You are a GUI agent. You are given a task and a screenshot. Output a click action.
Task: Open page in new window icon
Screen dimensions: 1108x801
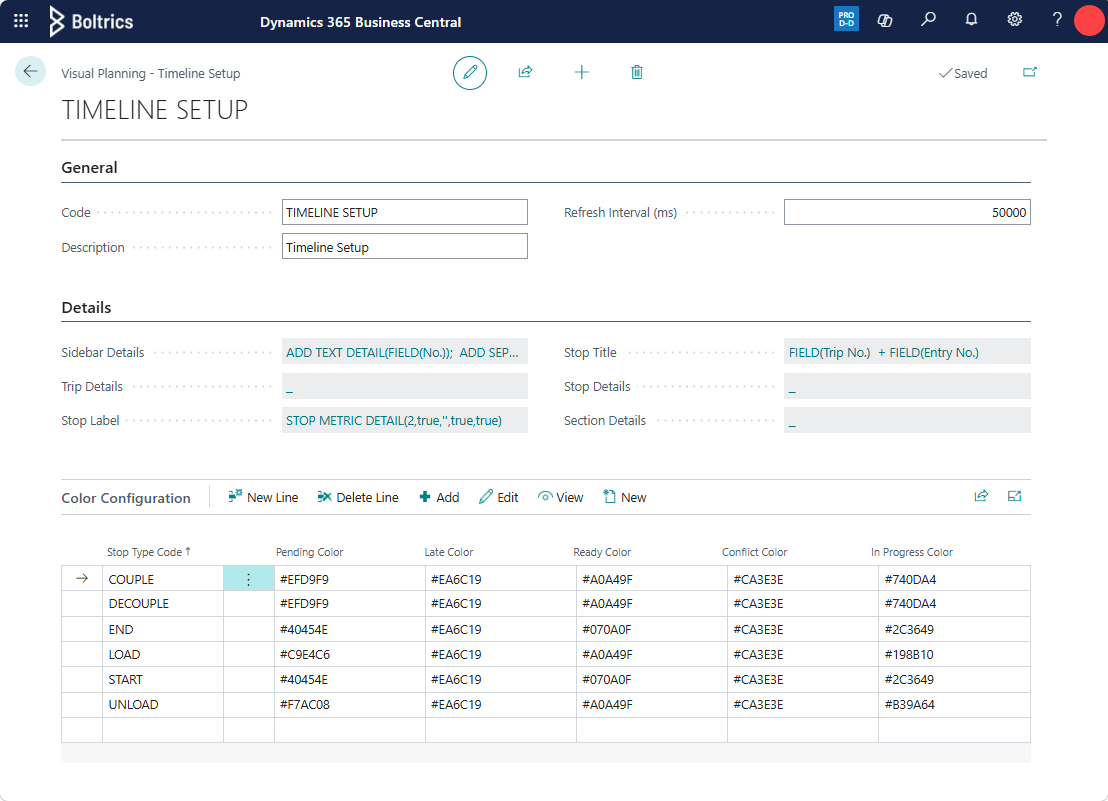coord(1030,72)
